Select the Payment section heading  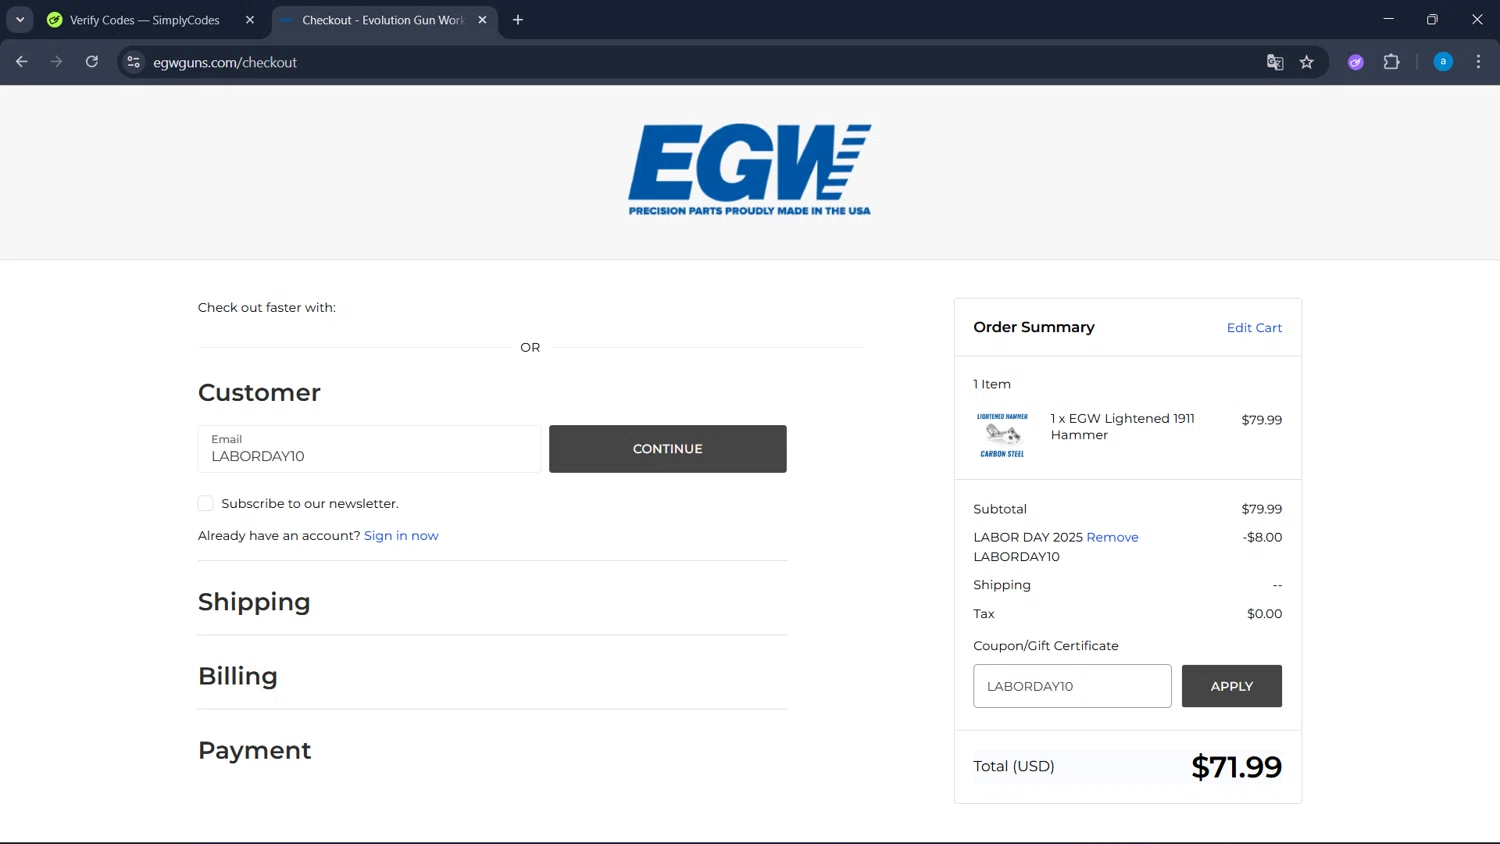255,750
